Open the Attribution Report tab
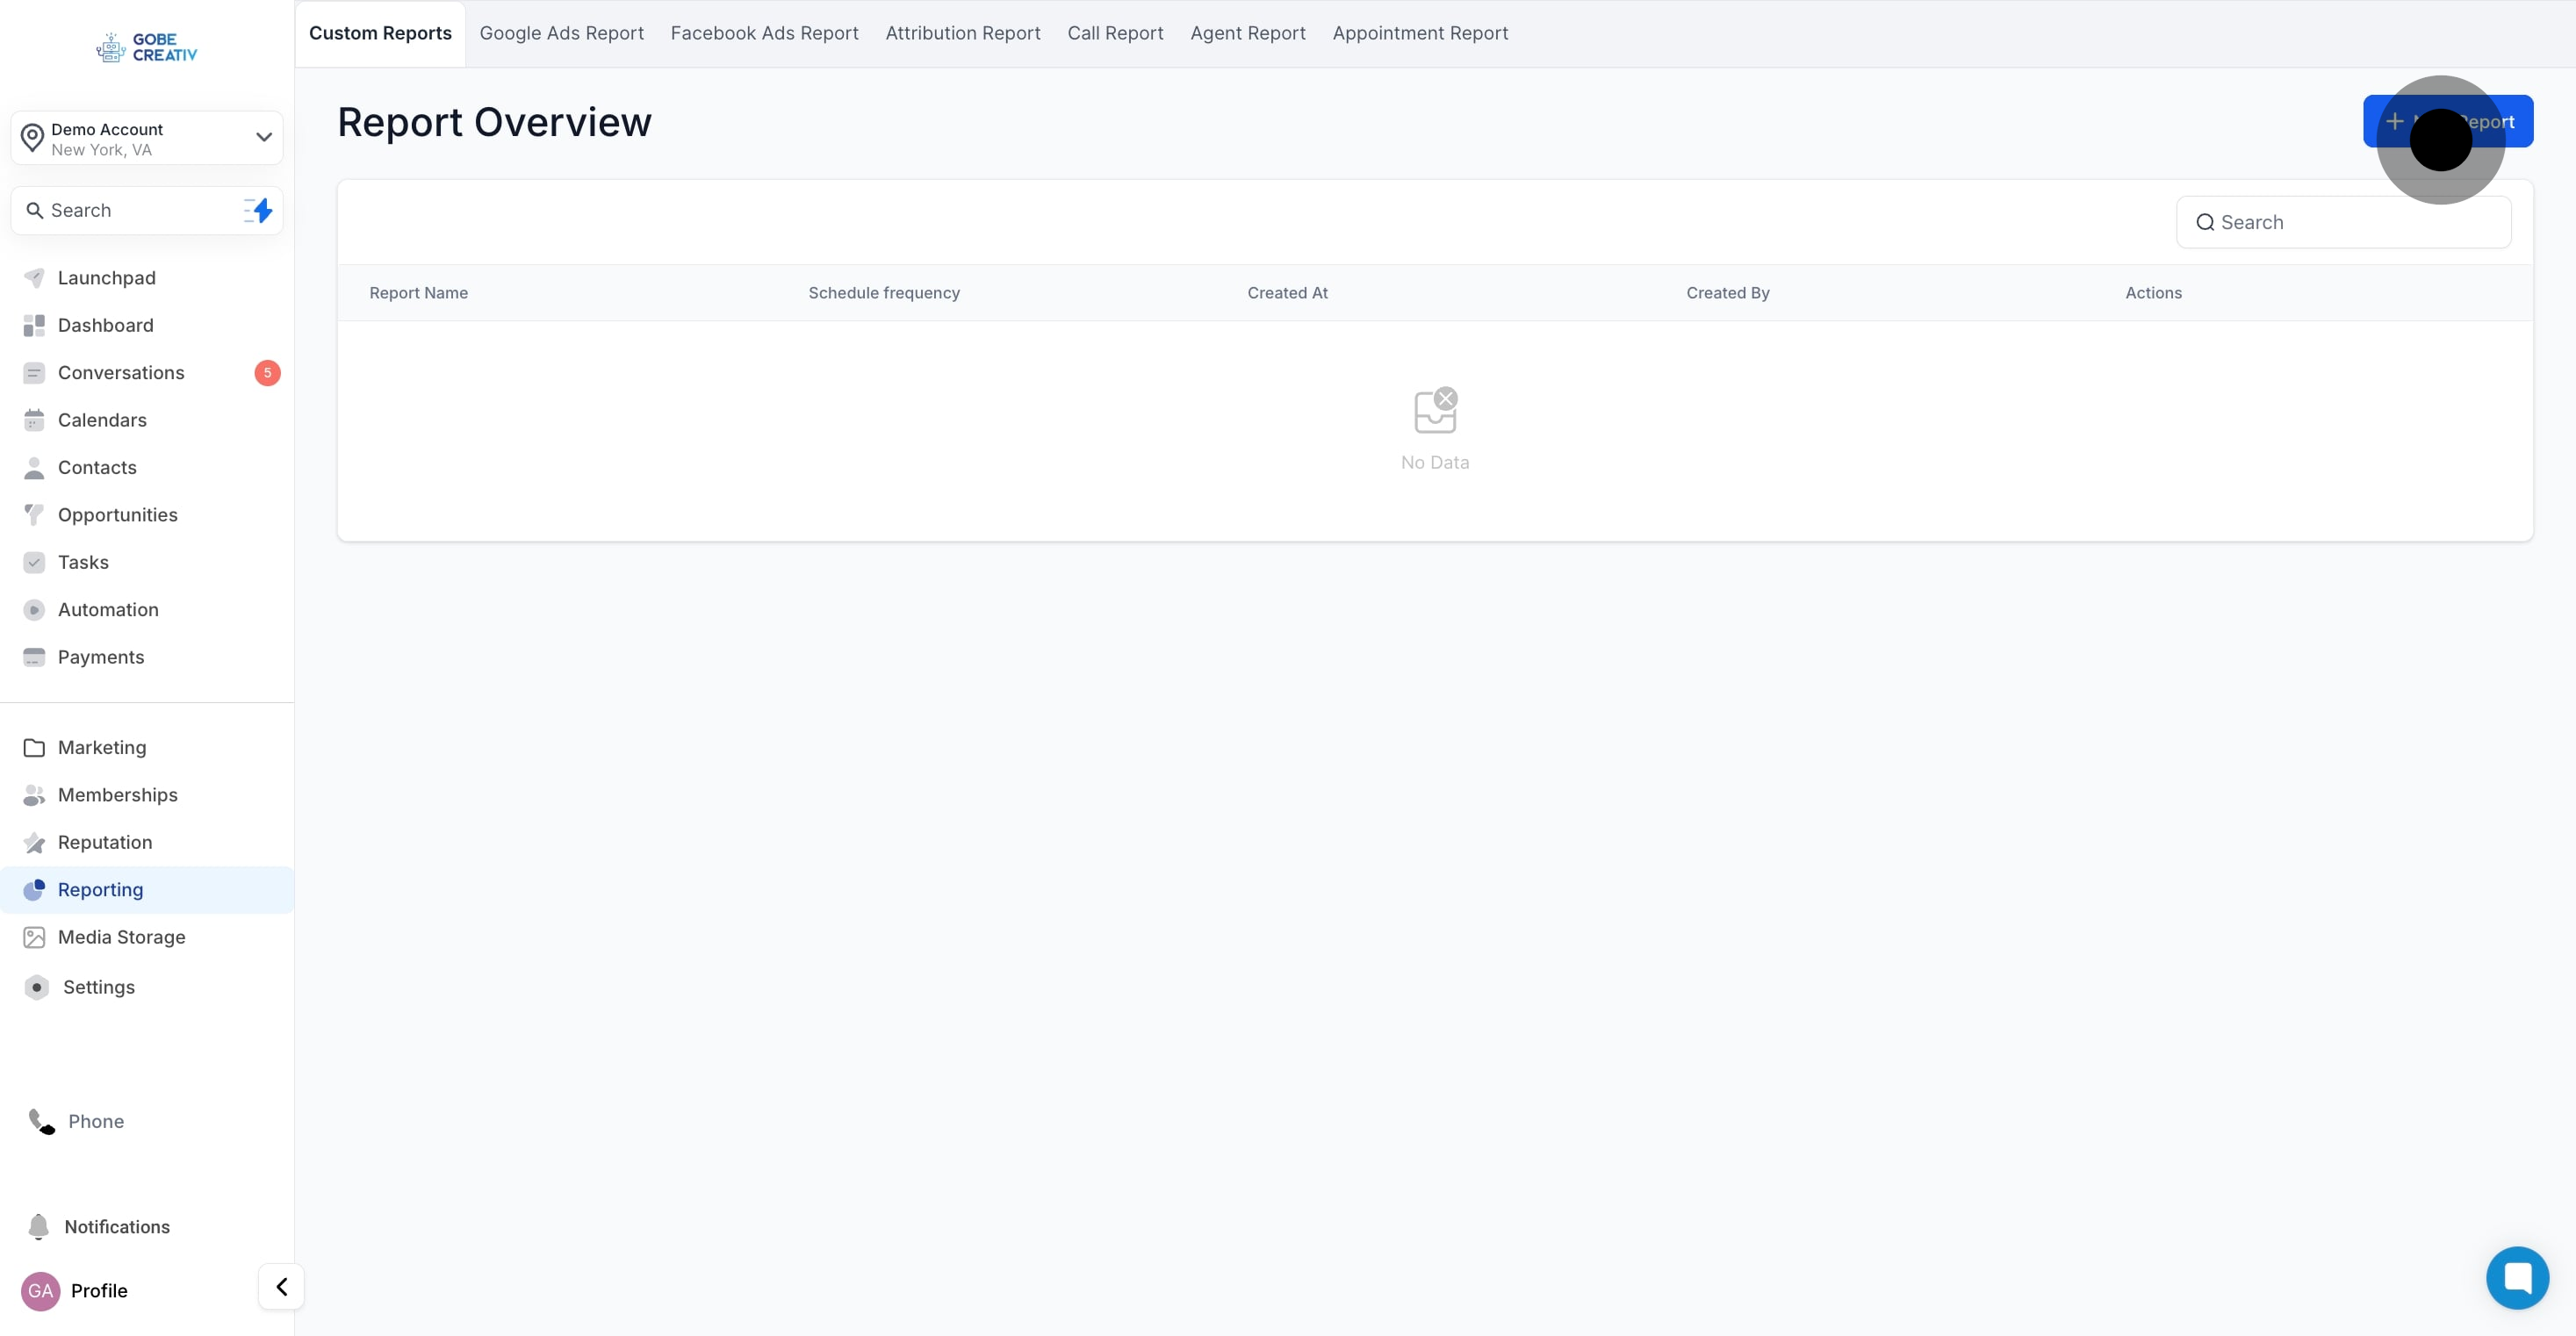 962,33
